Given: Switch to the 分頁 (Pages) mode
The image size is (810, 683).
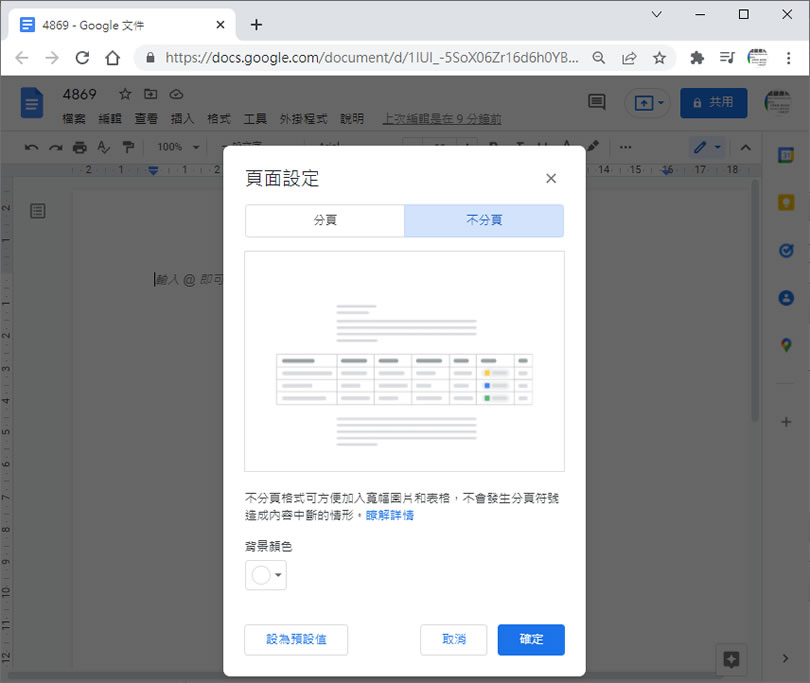Looking at the screenshot, I should point(325,221).
